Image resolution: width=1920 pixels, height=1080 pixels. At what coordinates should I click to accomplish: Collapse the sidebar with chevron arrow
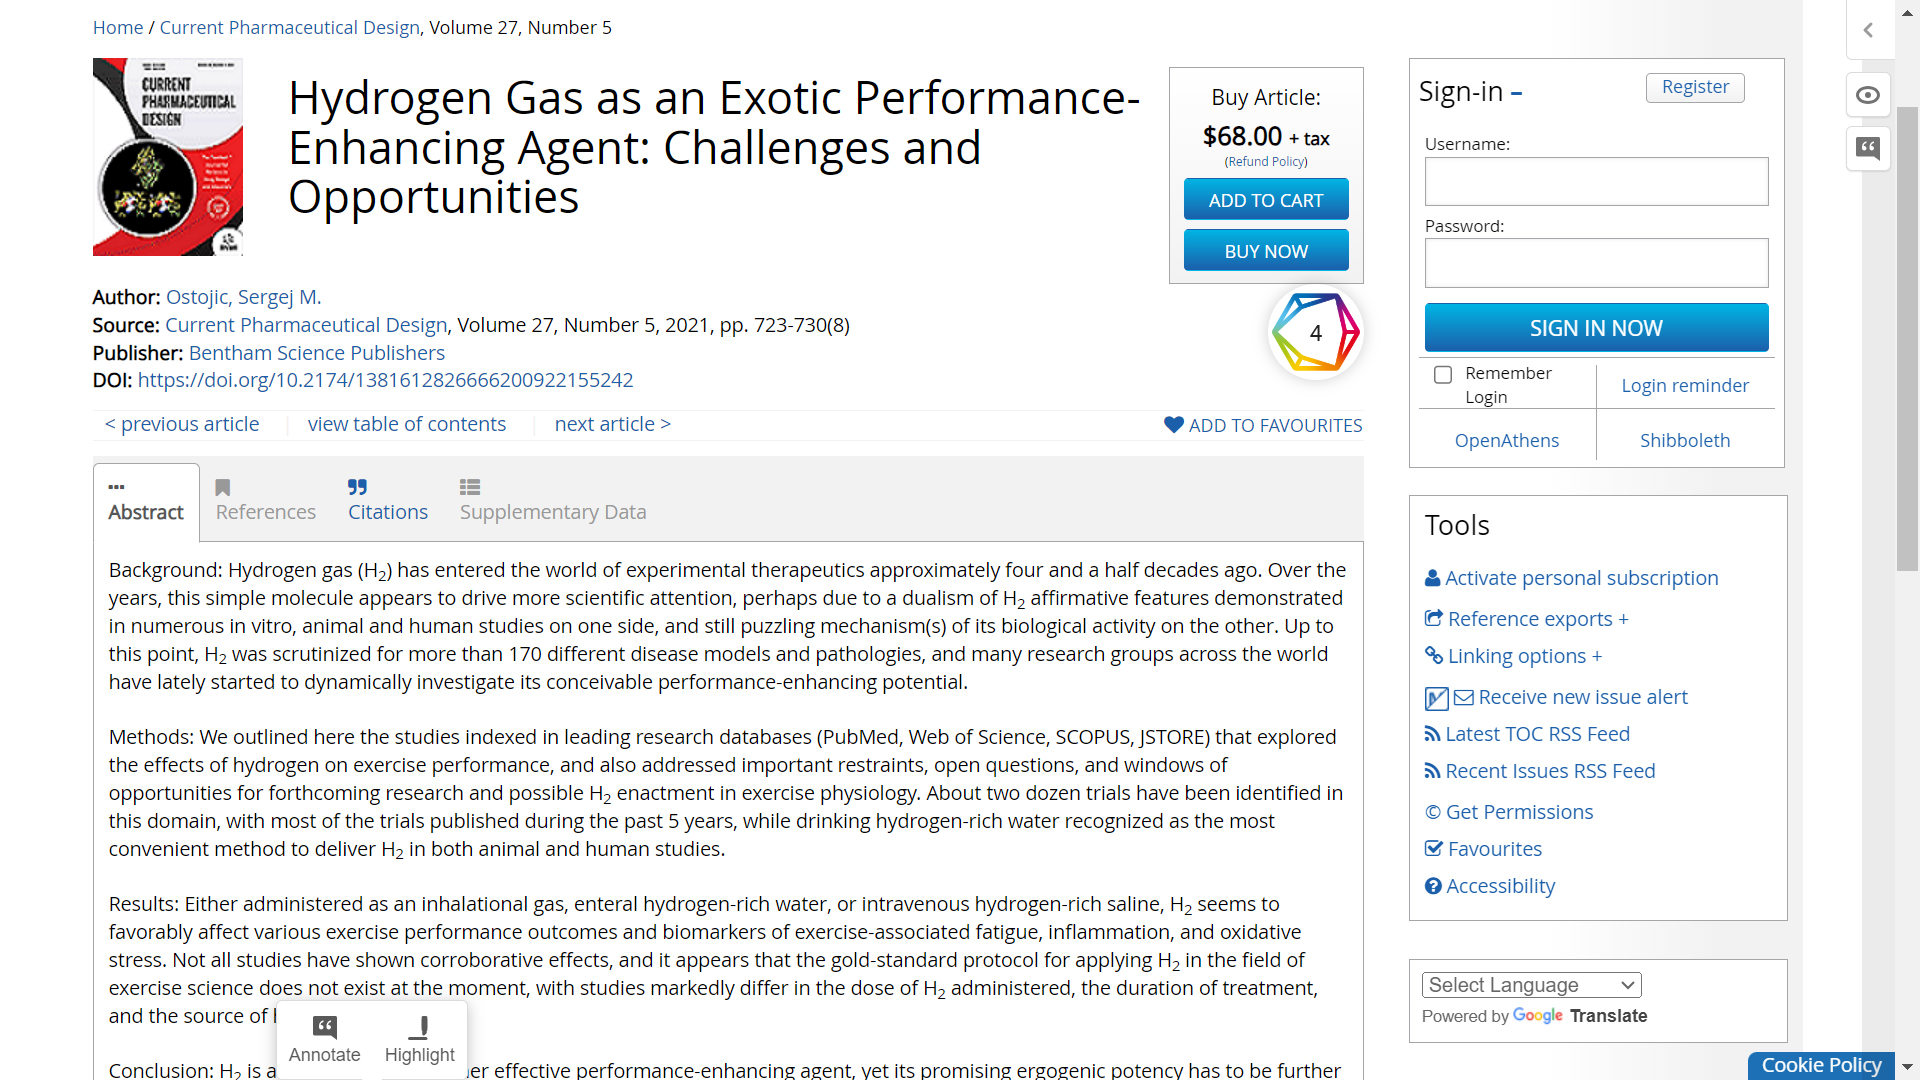1867,30
